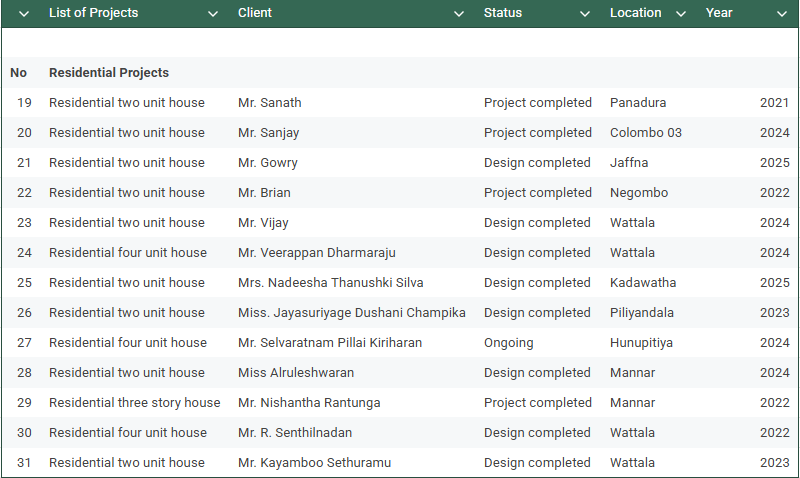800x478 pixels.
Task: Select the Mr. Veerappan Dharmaraju cell
Action: pos(316,253)
